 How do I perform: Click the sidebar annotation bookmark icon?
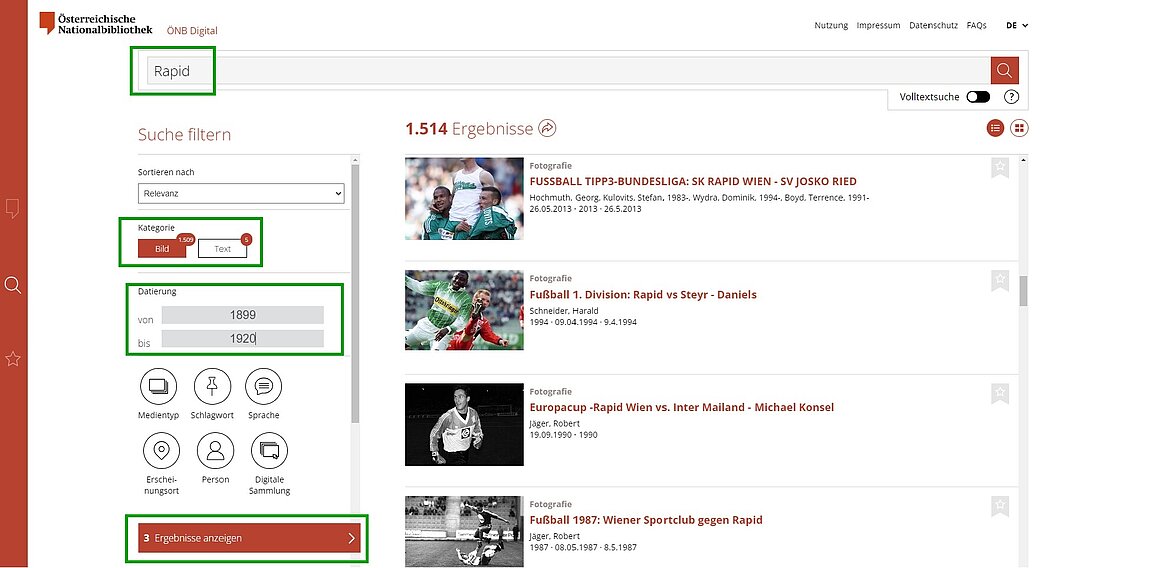(12, 209)
